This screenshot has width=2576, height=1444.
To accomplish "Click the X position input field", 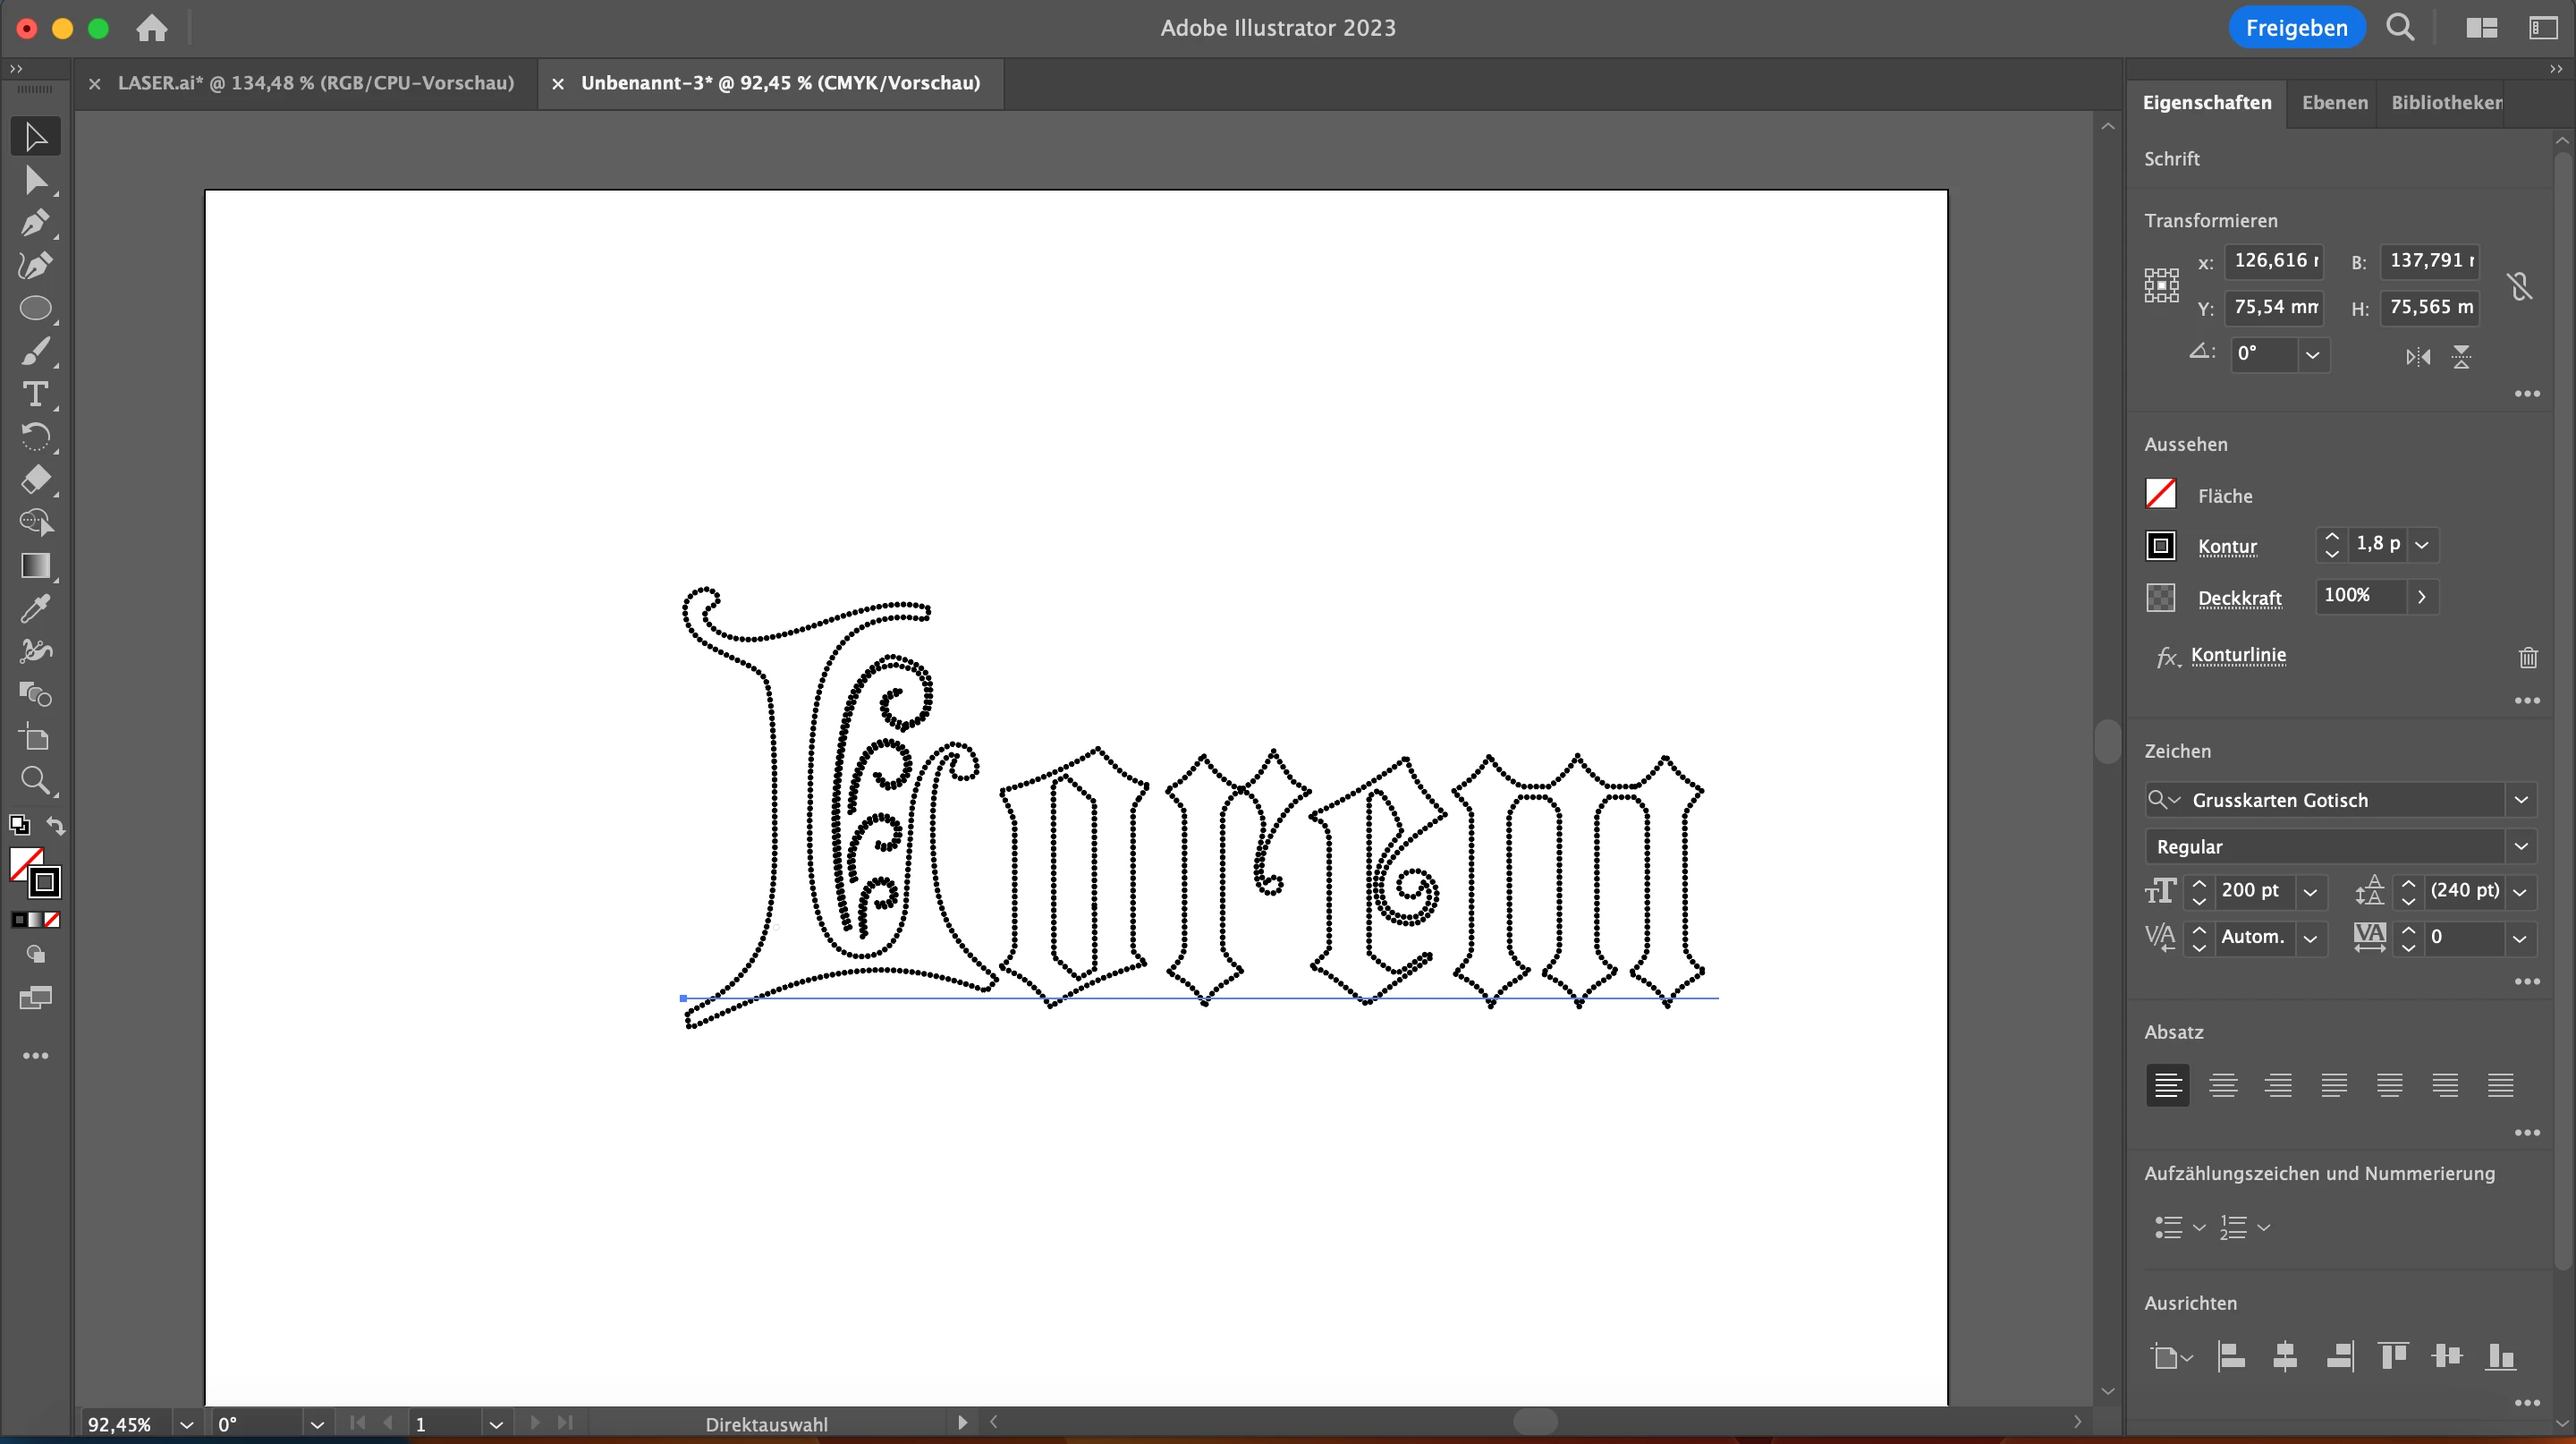I will click(2274, 261).
